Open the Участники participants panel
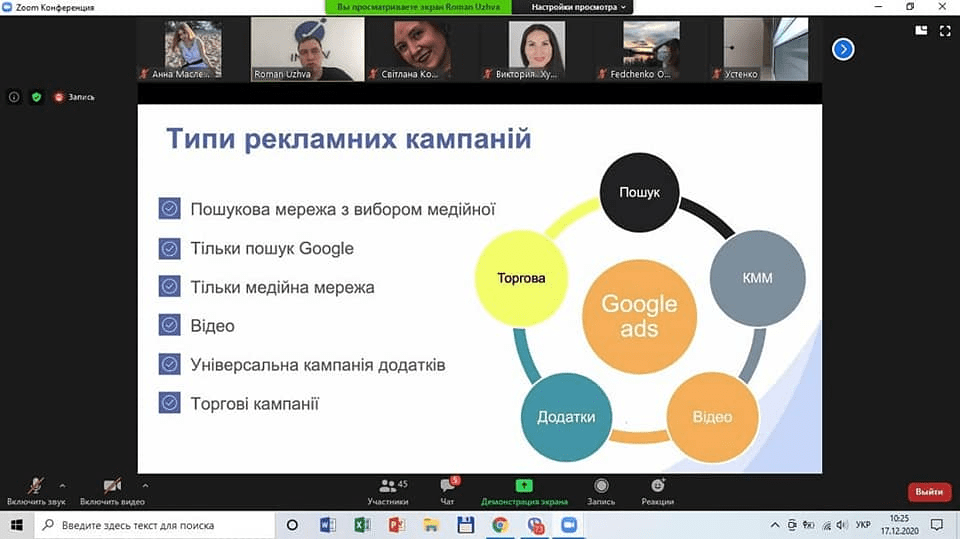Viewport: 960px width, 539px height. (388, 492)
